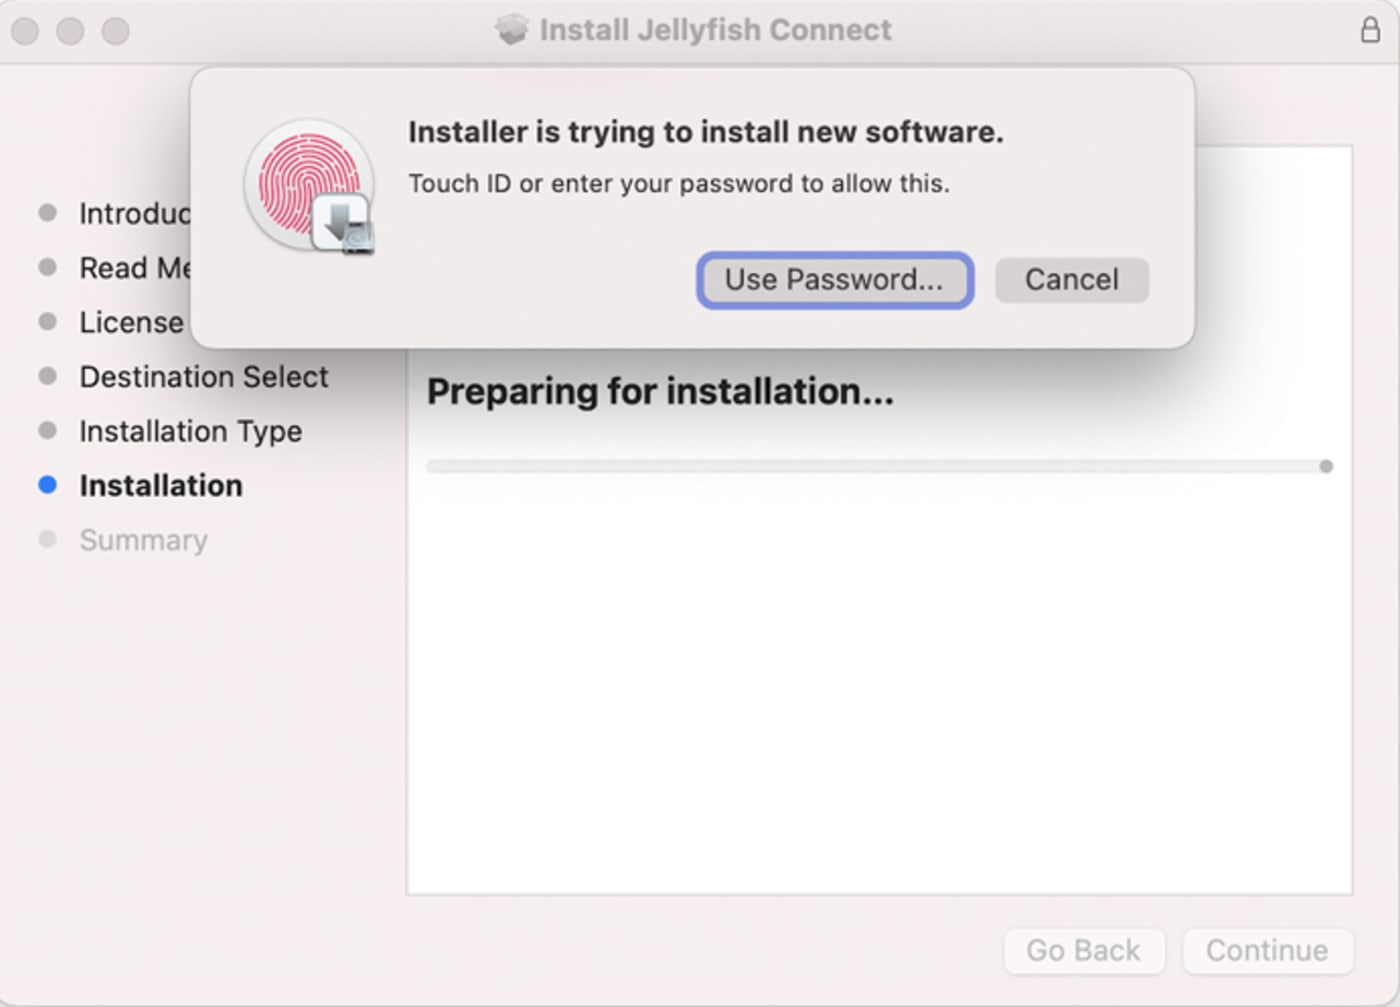
Task: Click the package box icon beside window title
Action: pos(511,30)
